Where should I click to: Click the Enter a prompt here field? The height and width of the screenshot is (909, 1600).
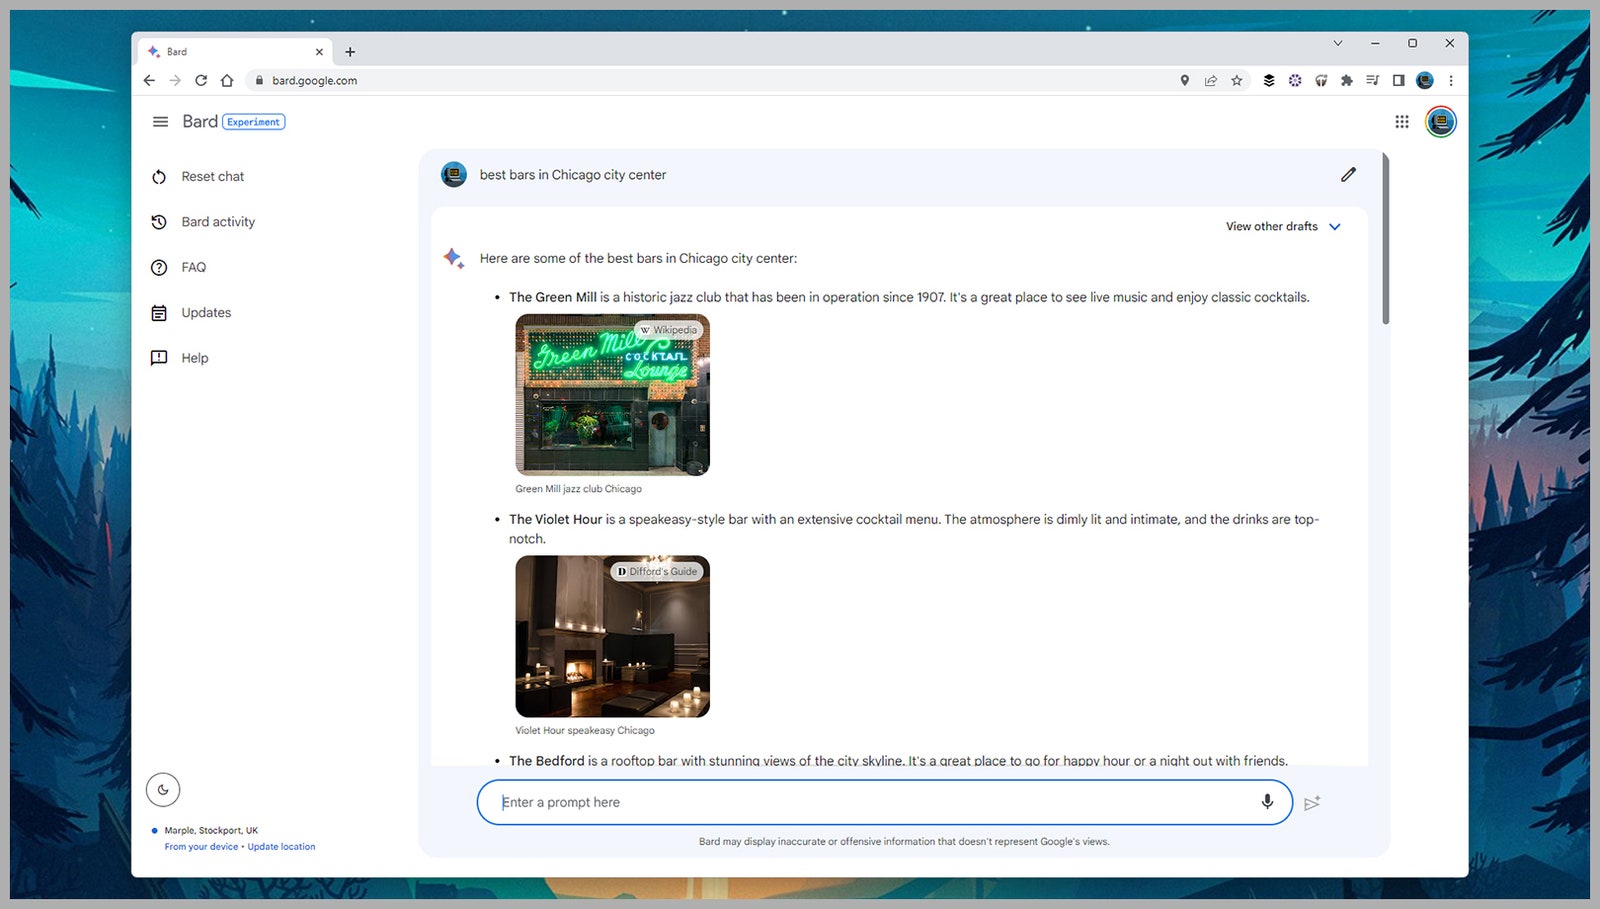click(870, 802)
